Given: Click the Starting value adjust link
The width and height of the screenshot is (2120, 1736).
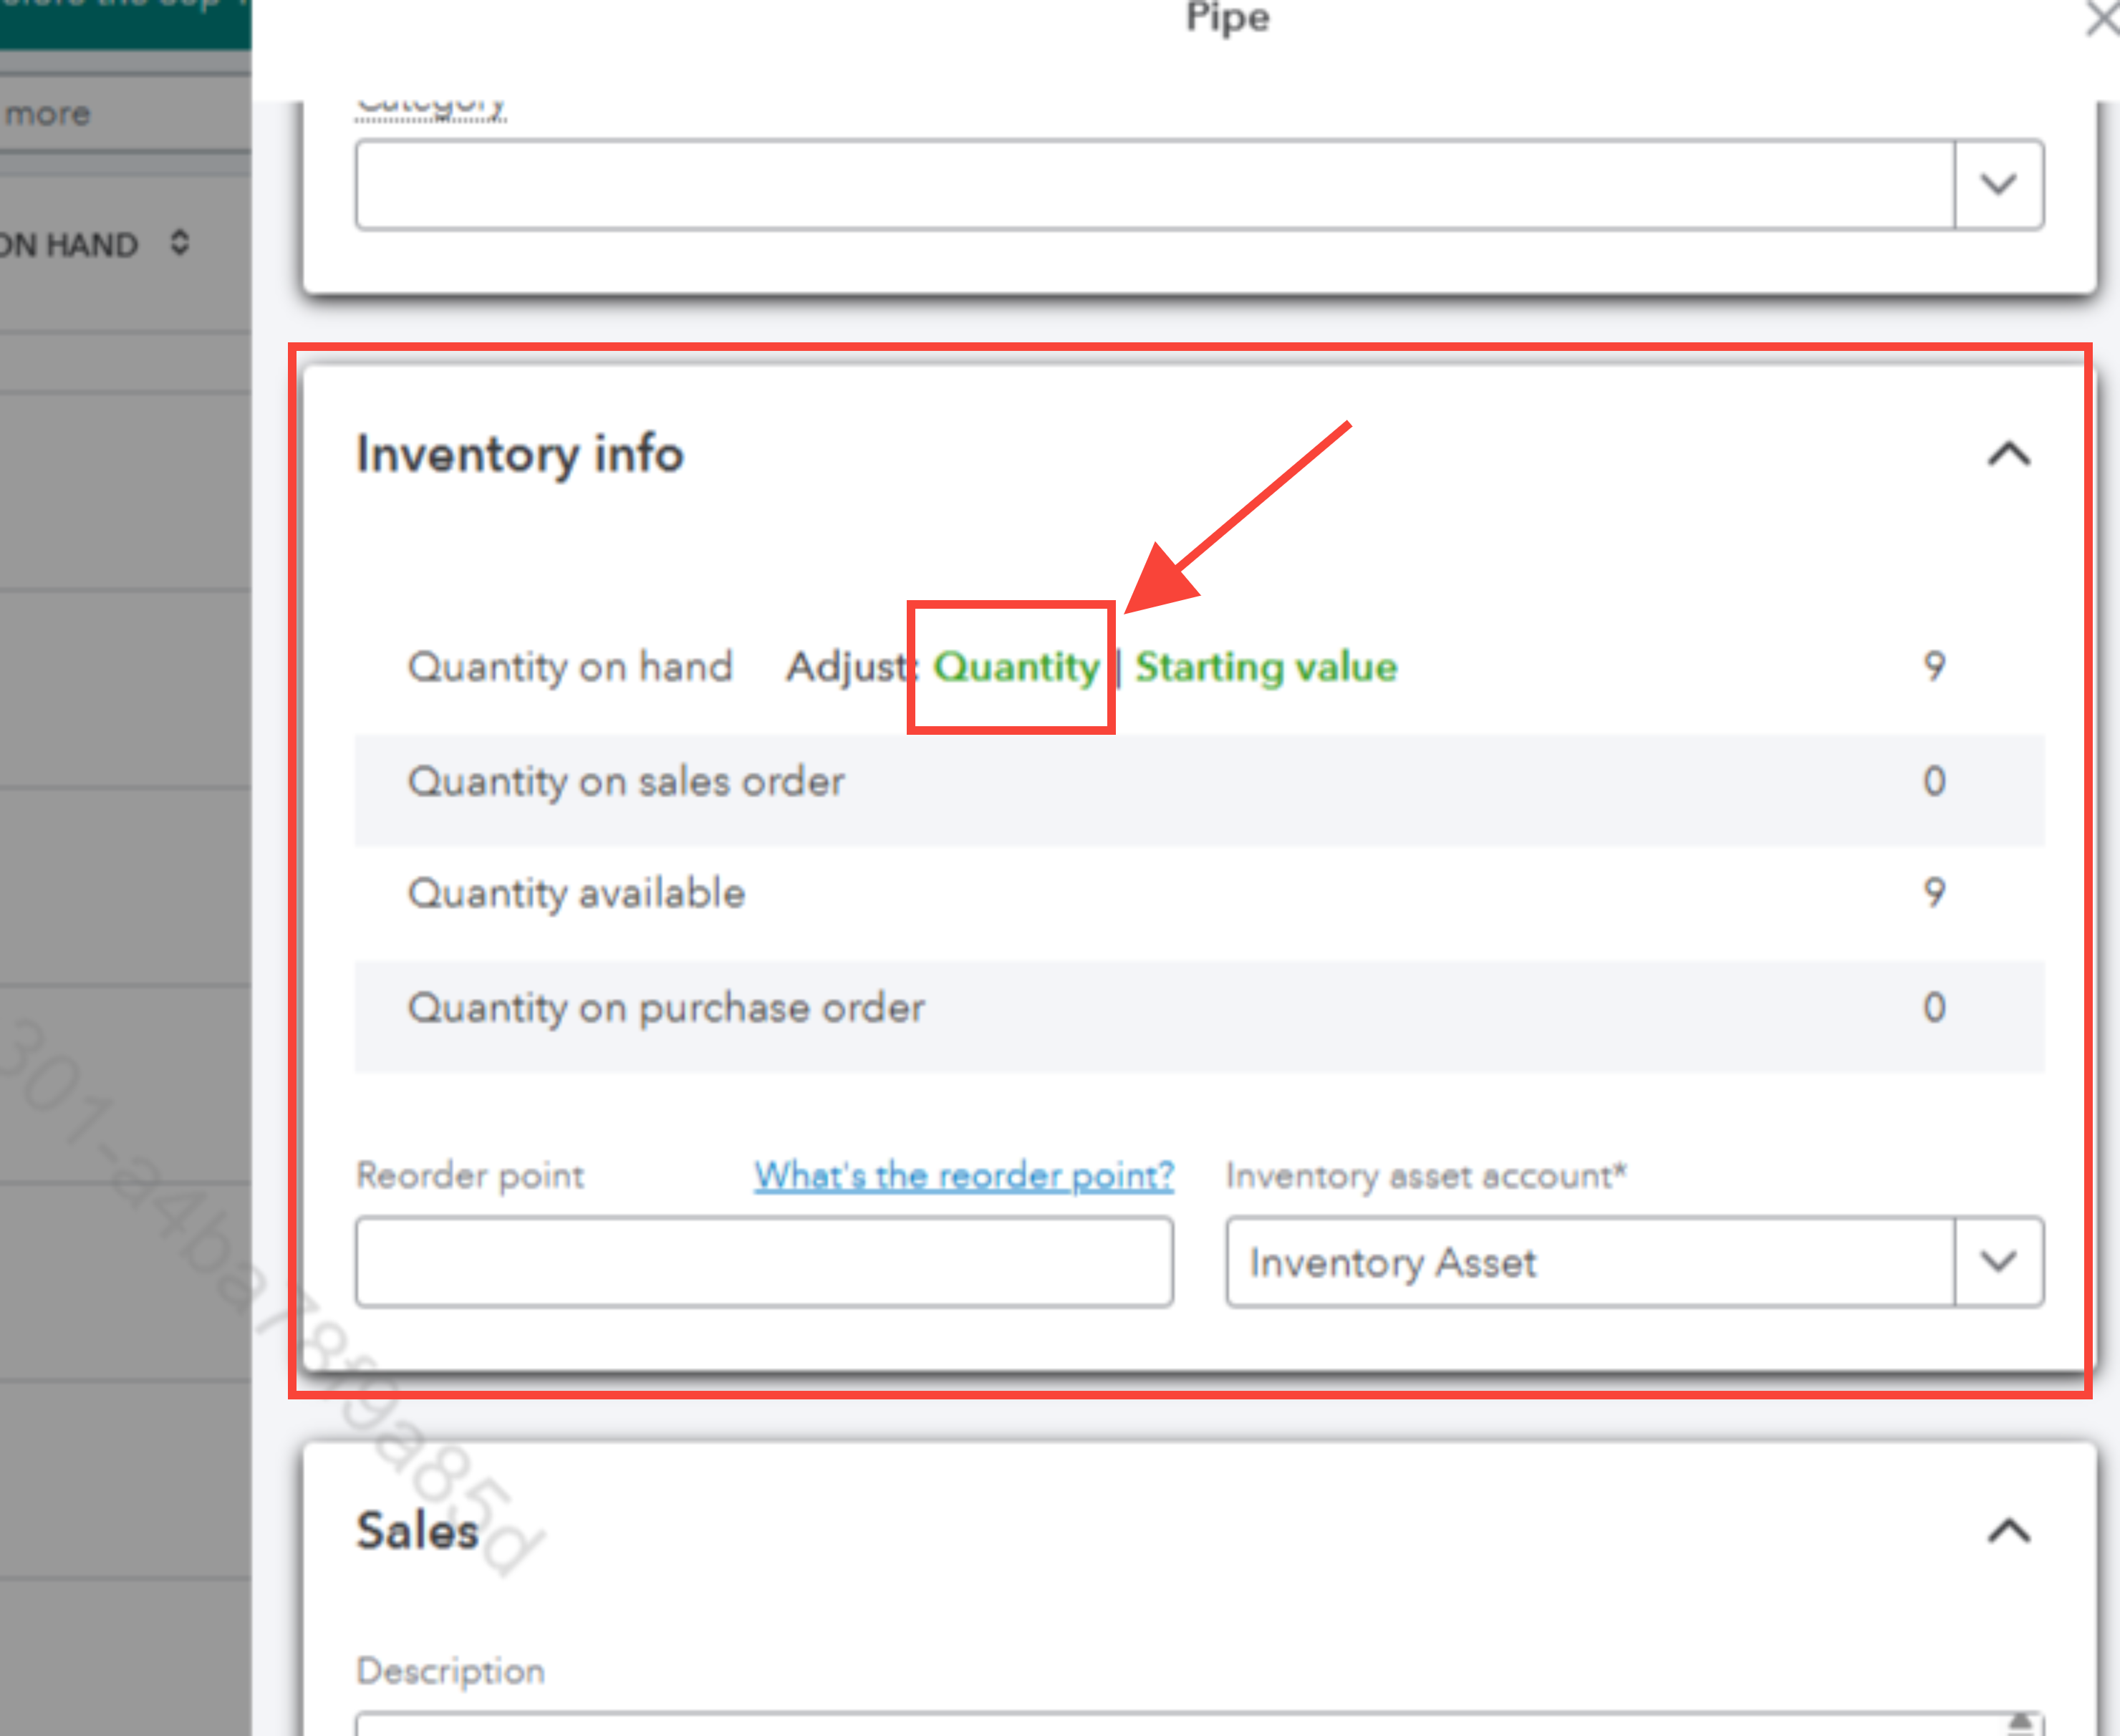Looking at the screenshot, I should (x=1265, y=667).
